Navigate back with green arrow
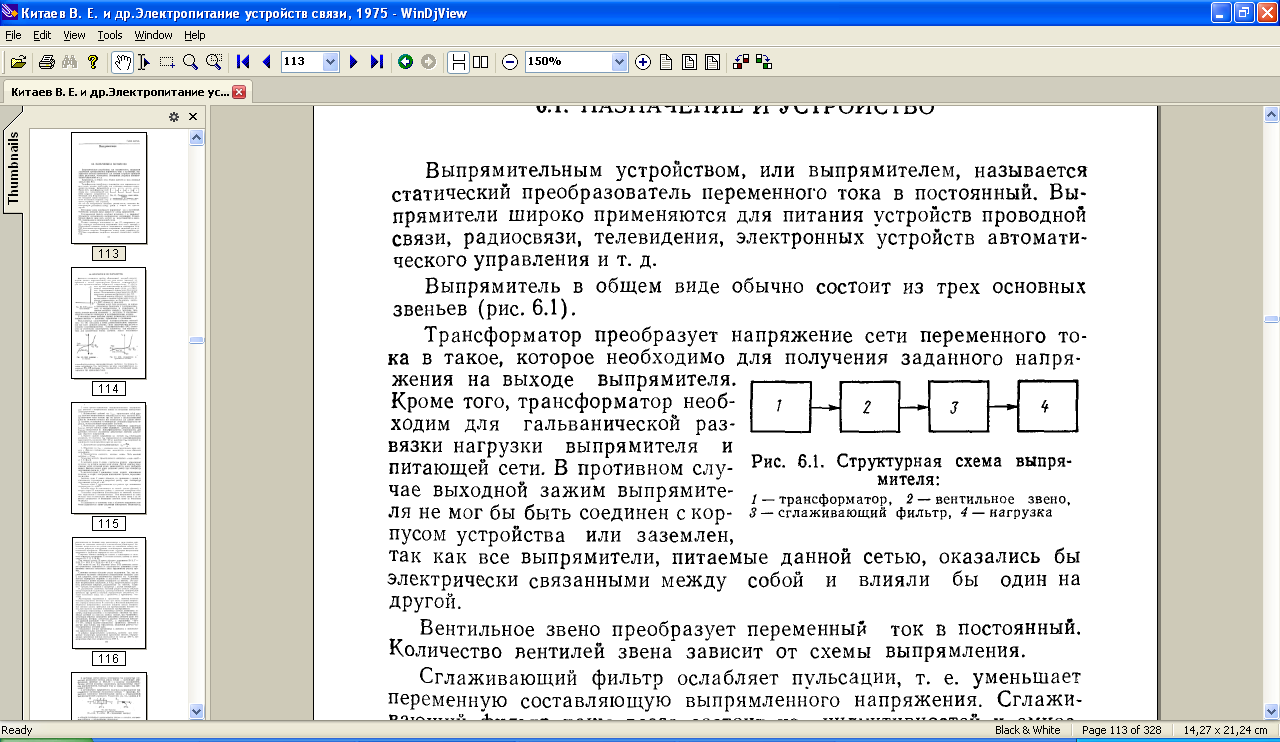This screenshot has width=1280, height=742. [405, 62]
